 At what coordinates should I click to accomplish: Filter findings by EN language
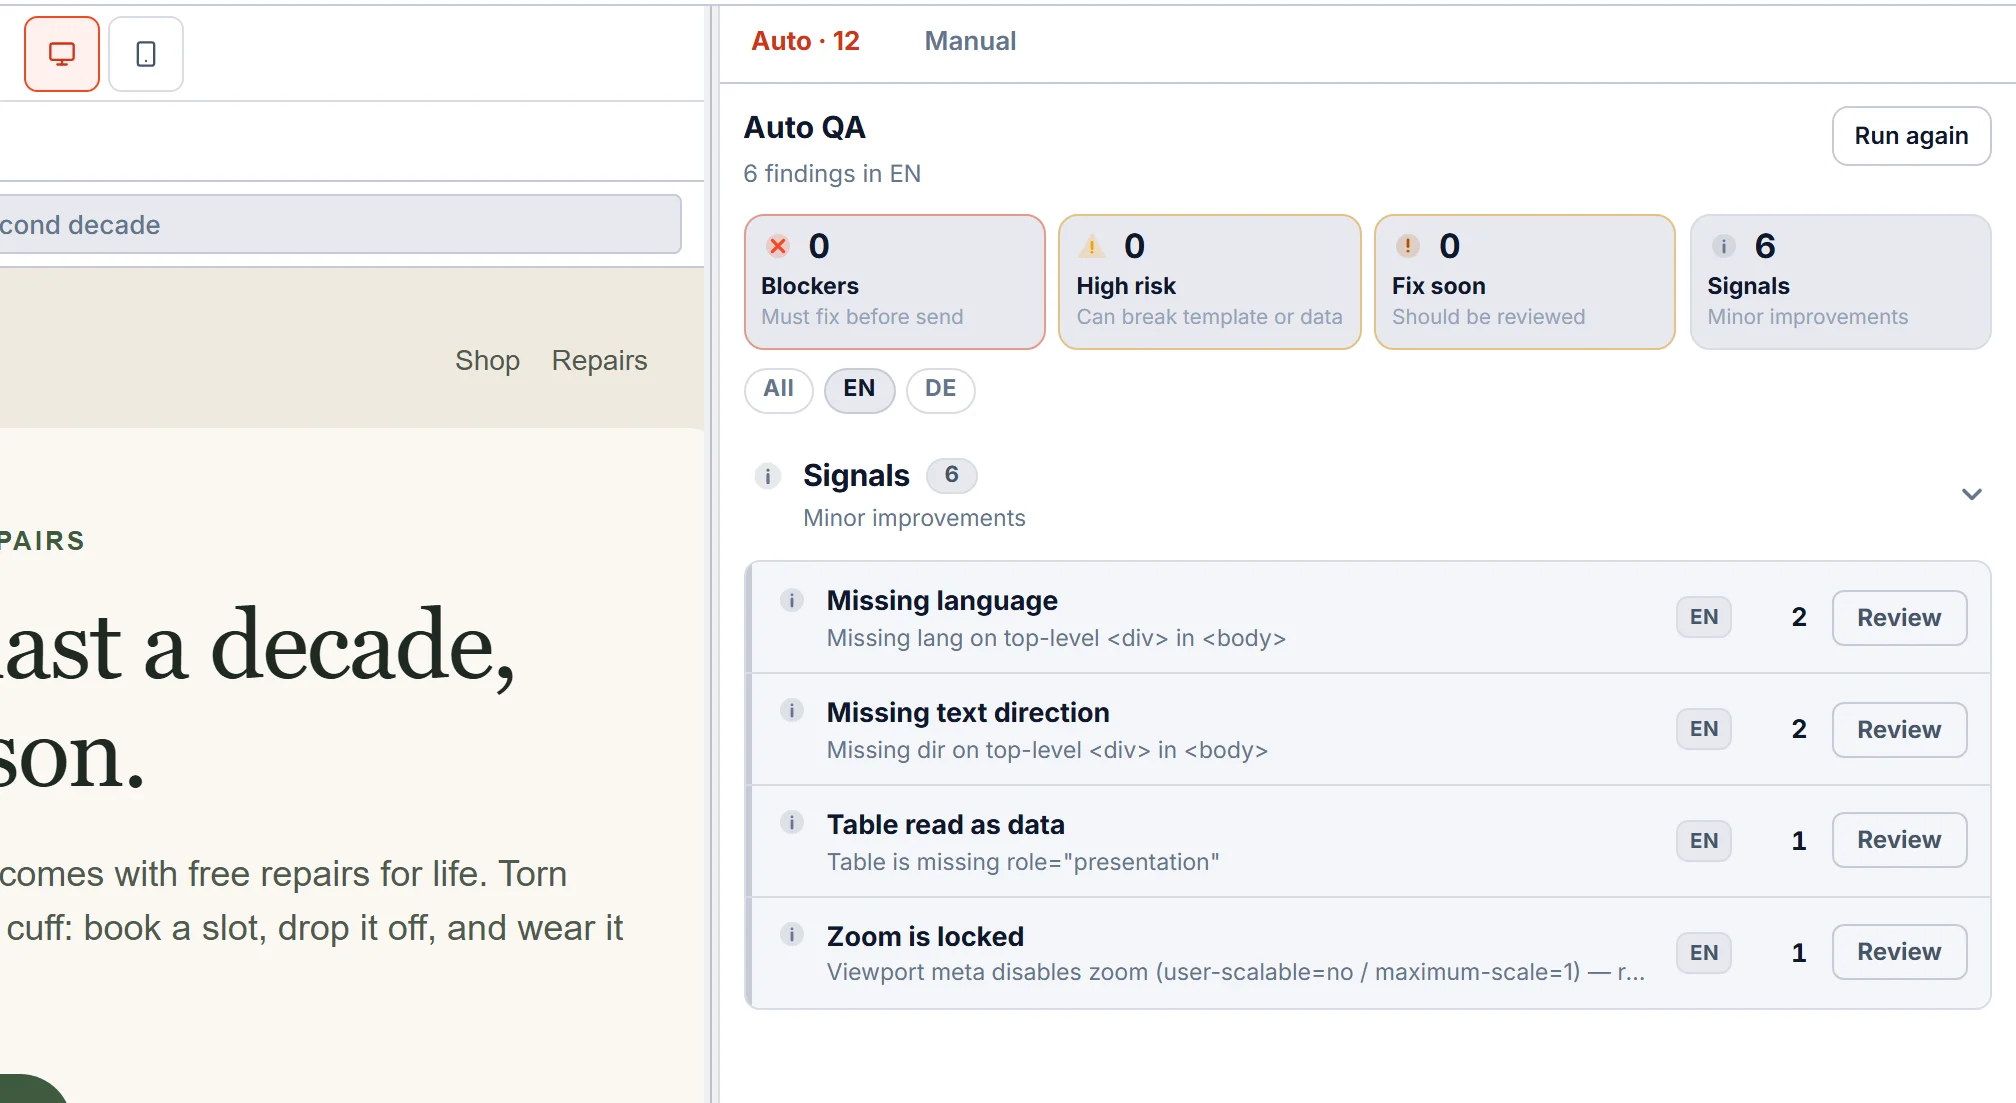(859, 389)
